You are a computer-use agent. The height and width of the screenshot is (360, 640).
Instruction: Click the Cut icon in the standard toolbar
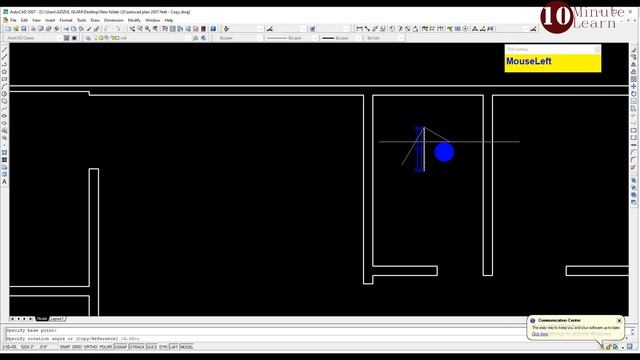coord(66,29)
